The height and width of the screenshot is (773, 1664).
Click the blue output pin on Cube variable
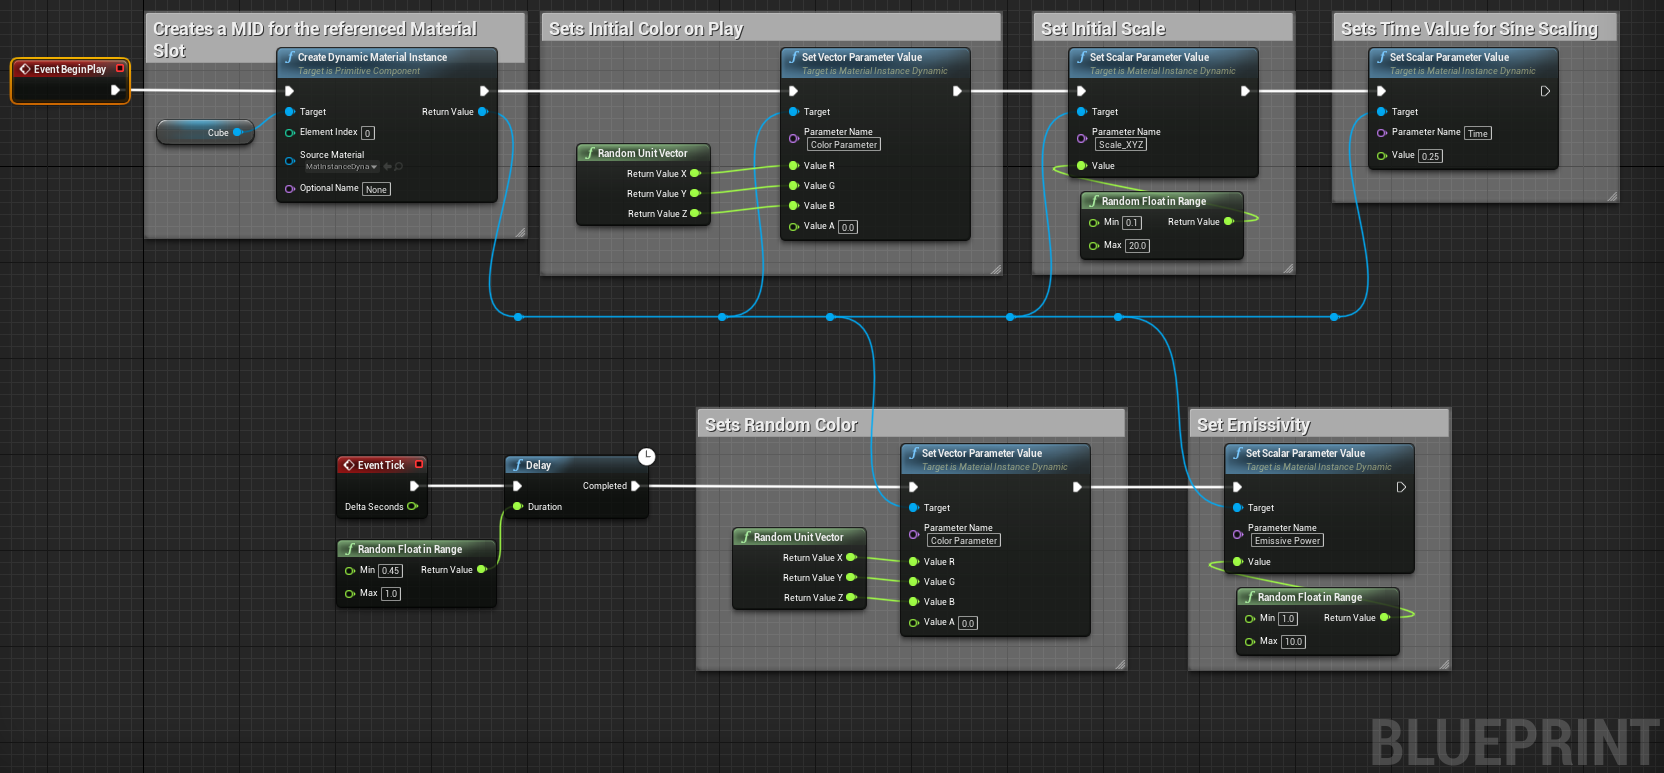pyautogui.click(x=238, y=132)
